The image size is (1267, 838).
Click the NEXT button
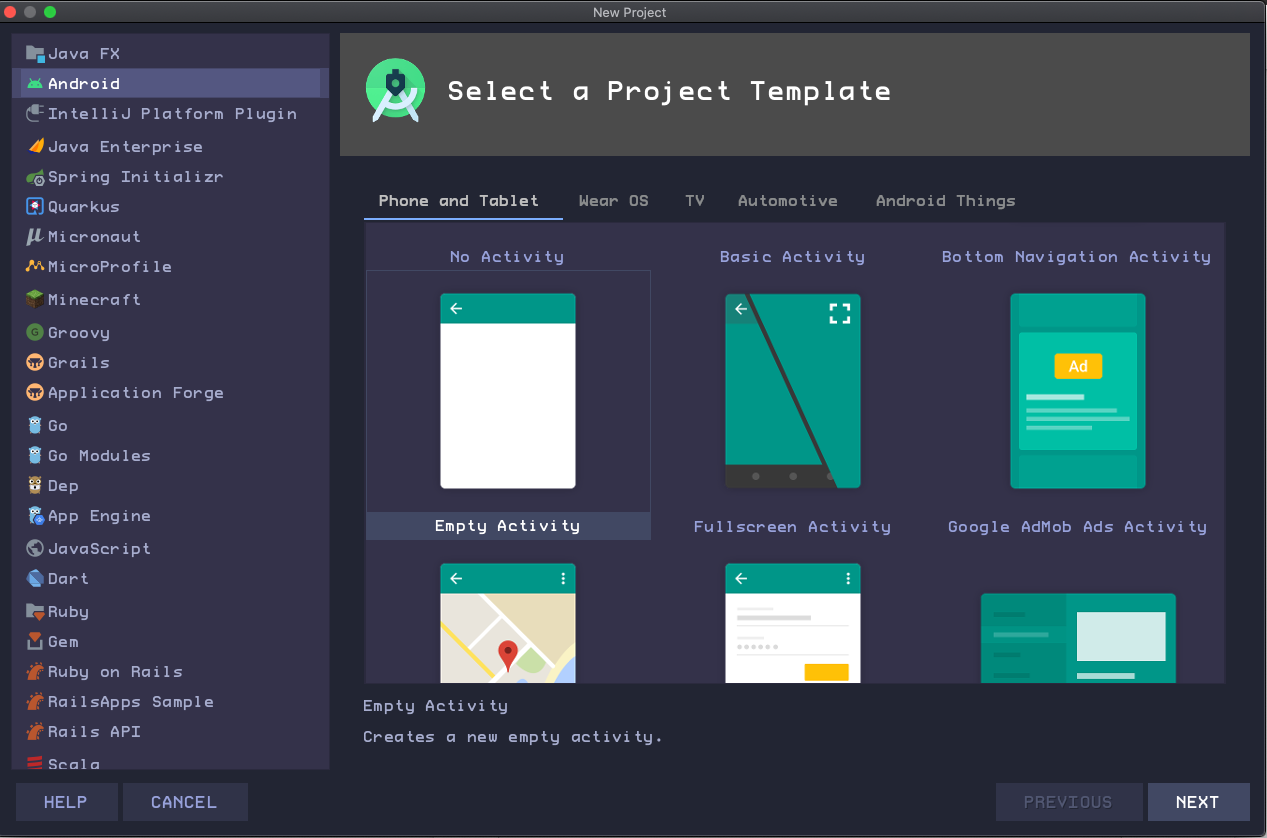tap(1198, 802)
